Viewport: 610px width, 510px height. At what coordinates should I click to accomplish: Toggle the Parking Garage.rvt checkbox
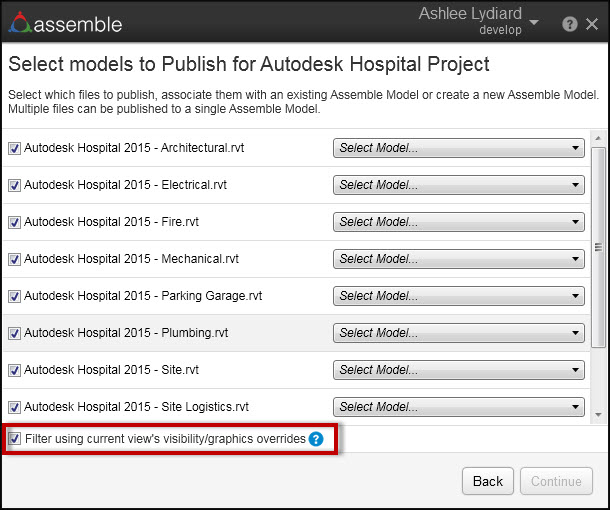coord(14,296)
